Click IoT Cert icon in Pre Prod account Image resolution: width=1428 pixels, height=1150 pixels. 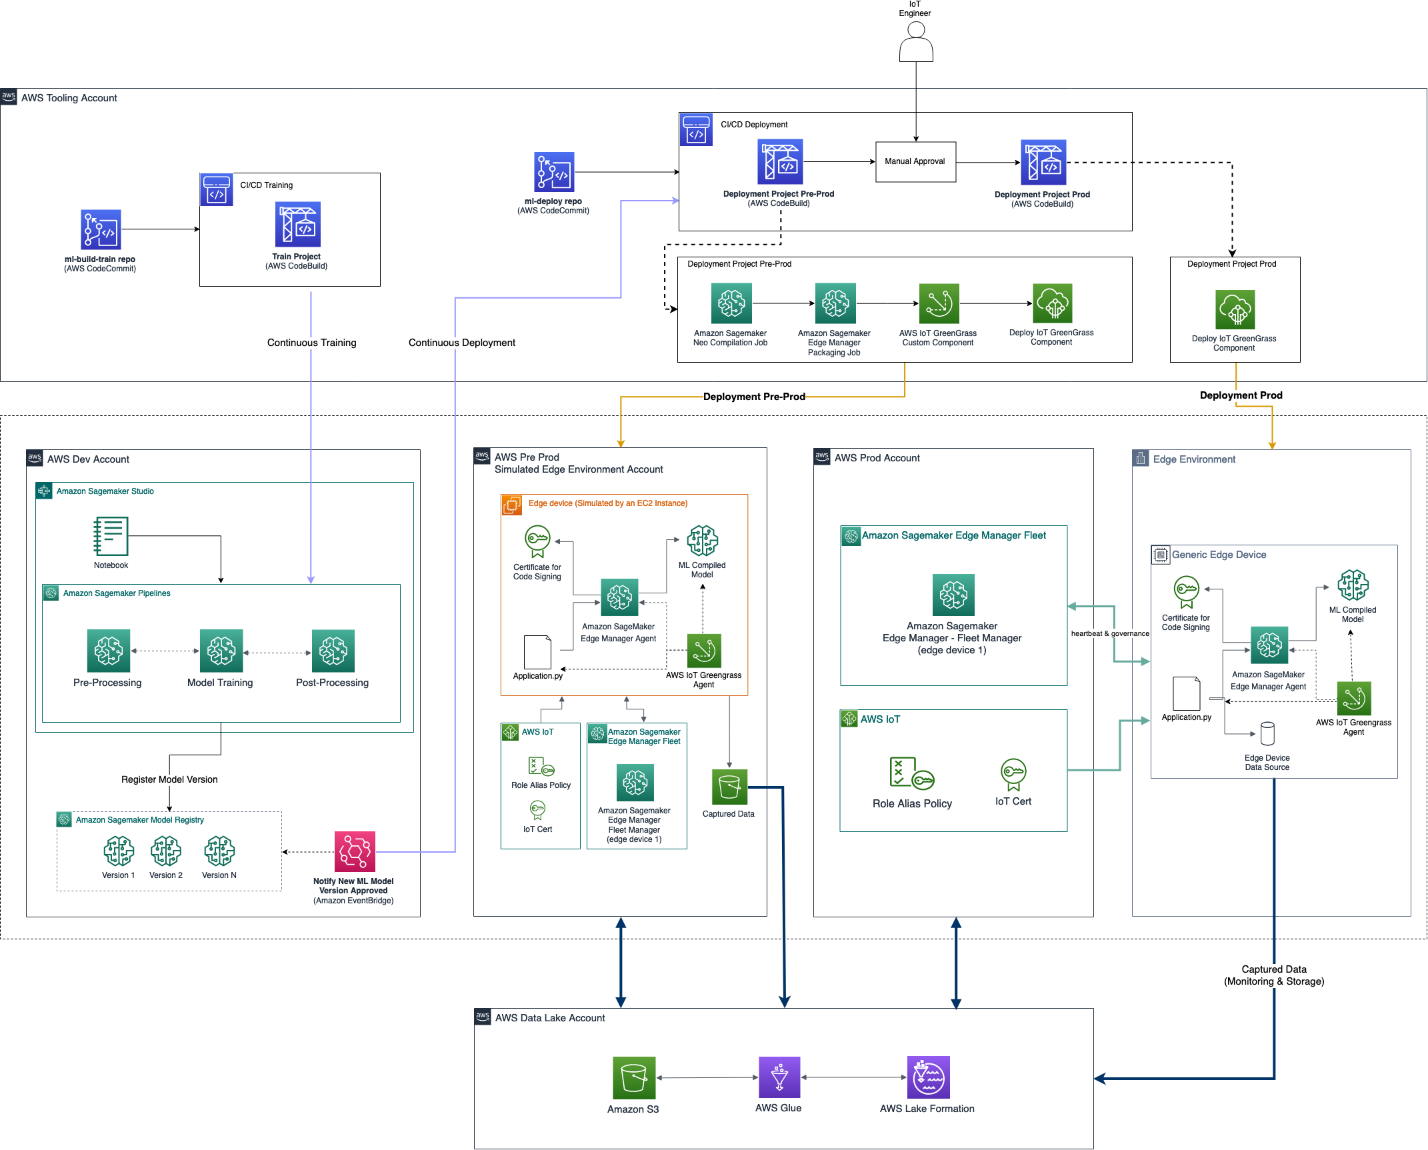pyautogui.click(x=538, y=810)
